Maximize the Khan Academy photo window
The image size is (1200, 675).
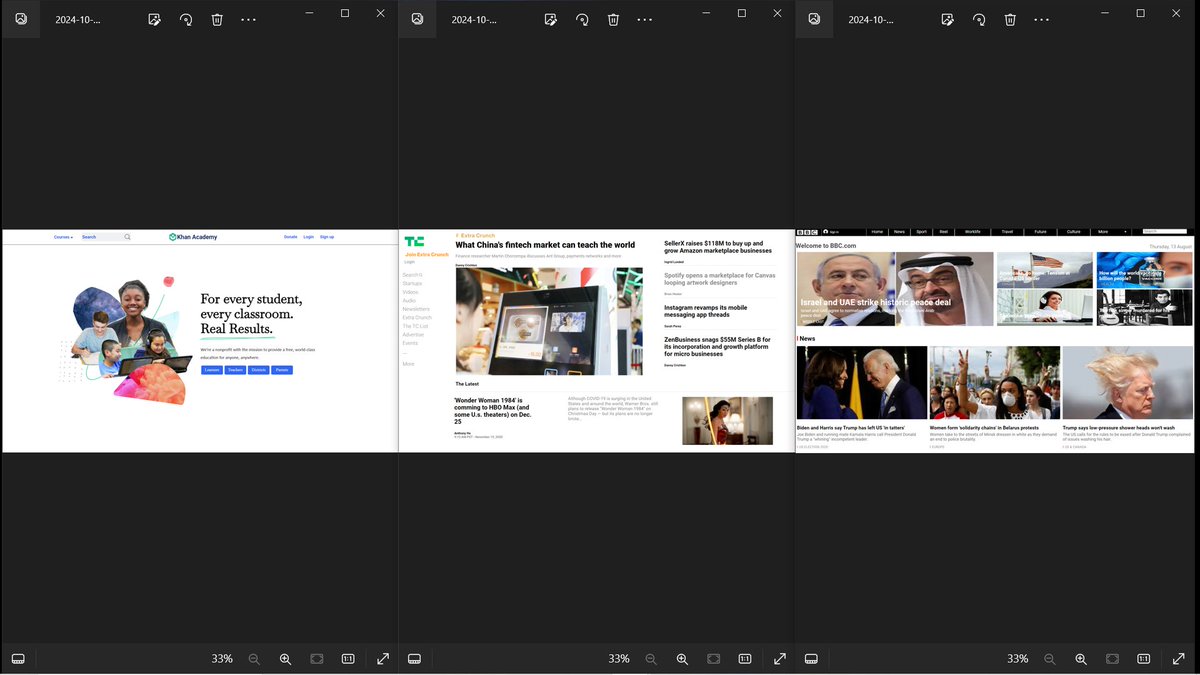coord(345,13)
